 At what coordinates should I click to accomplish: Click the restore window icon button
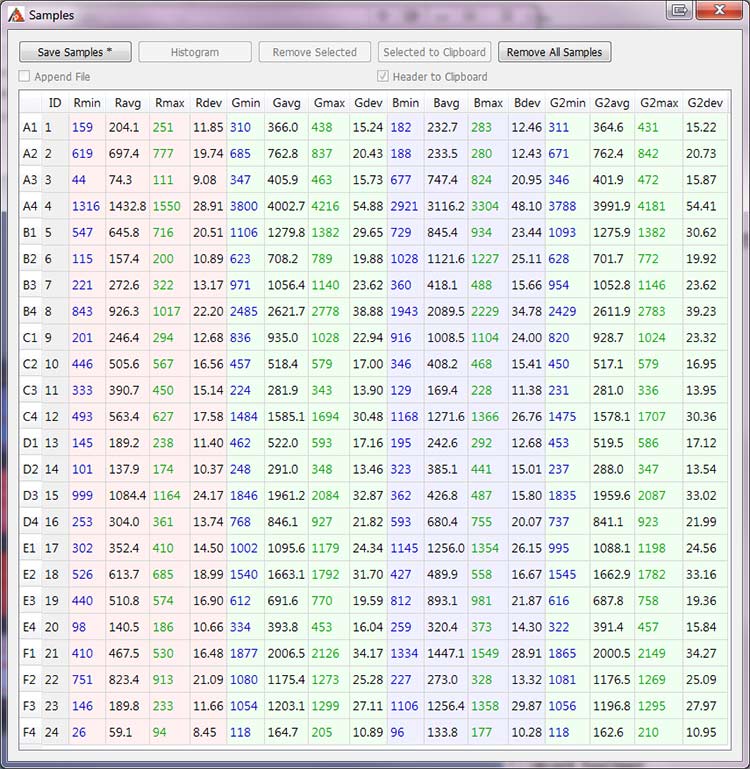tap(679, 10)
